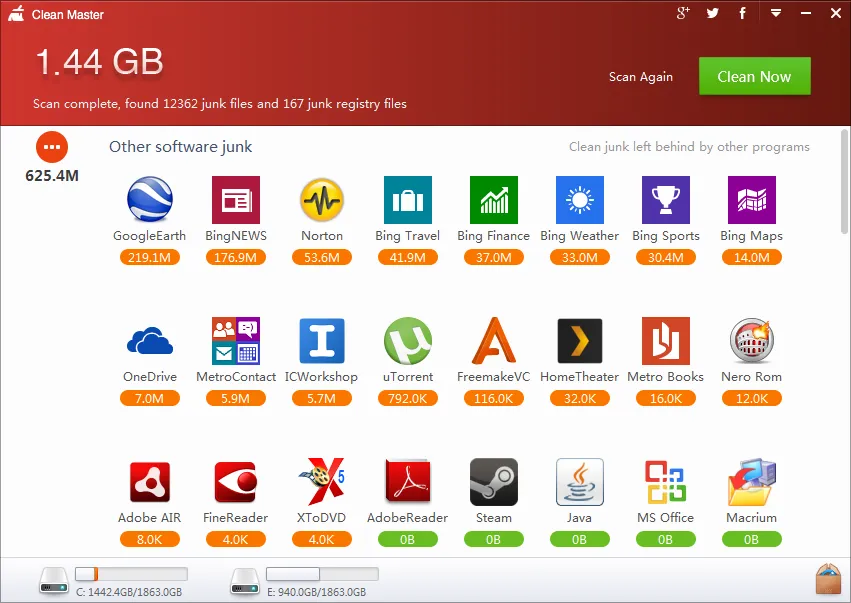This screenshot has width=851, height=603.
Task: Select the FineReader eye icon
Action: (236, 482)
